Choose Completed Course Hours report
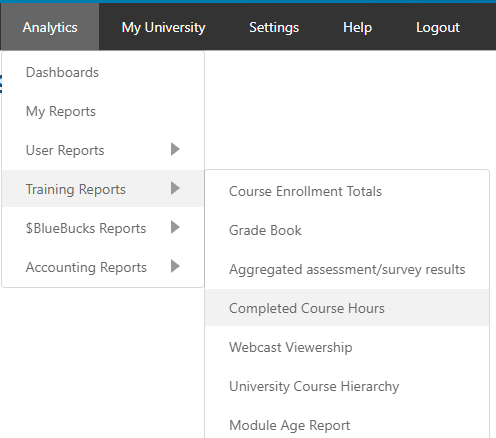This screenshot has height=438, width=496. tap(347, 308)
